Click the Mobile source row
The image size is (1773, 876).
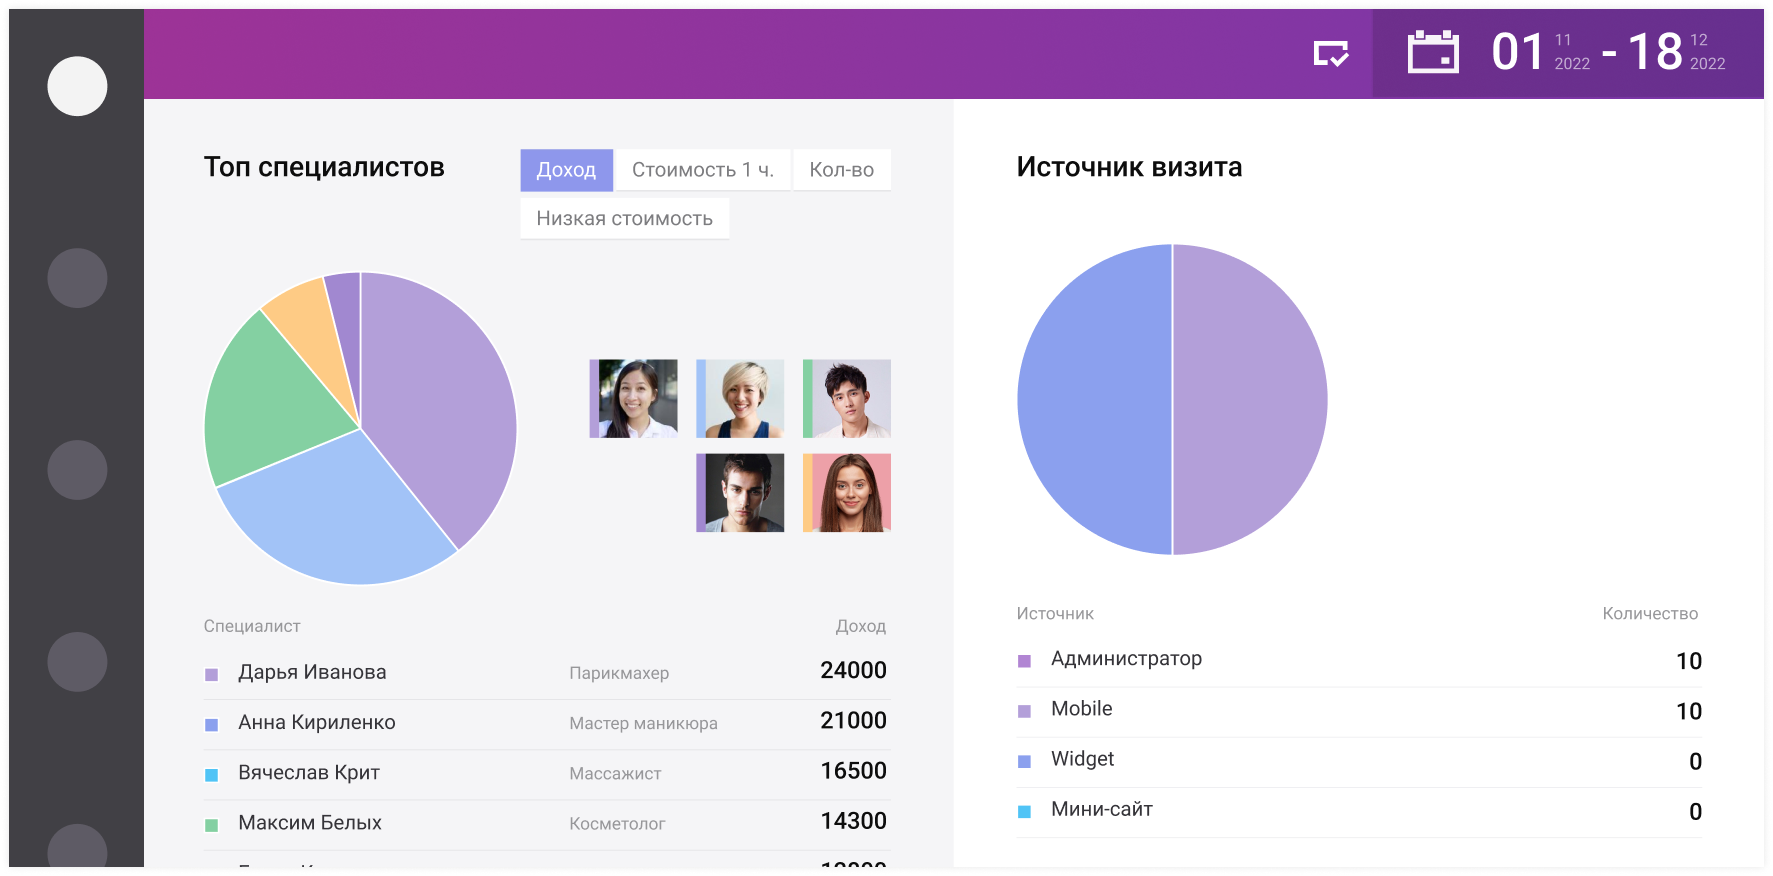pos(1081,709)
